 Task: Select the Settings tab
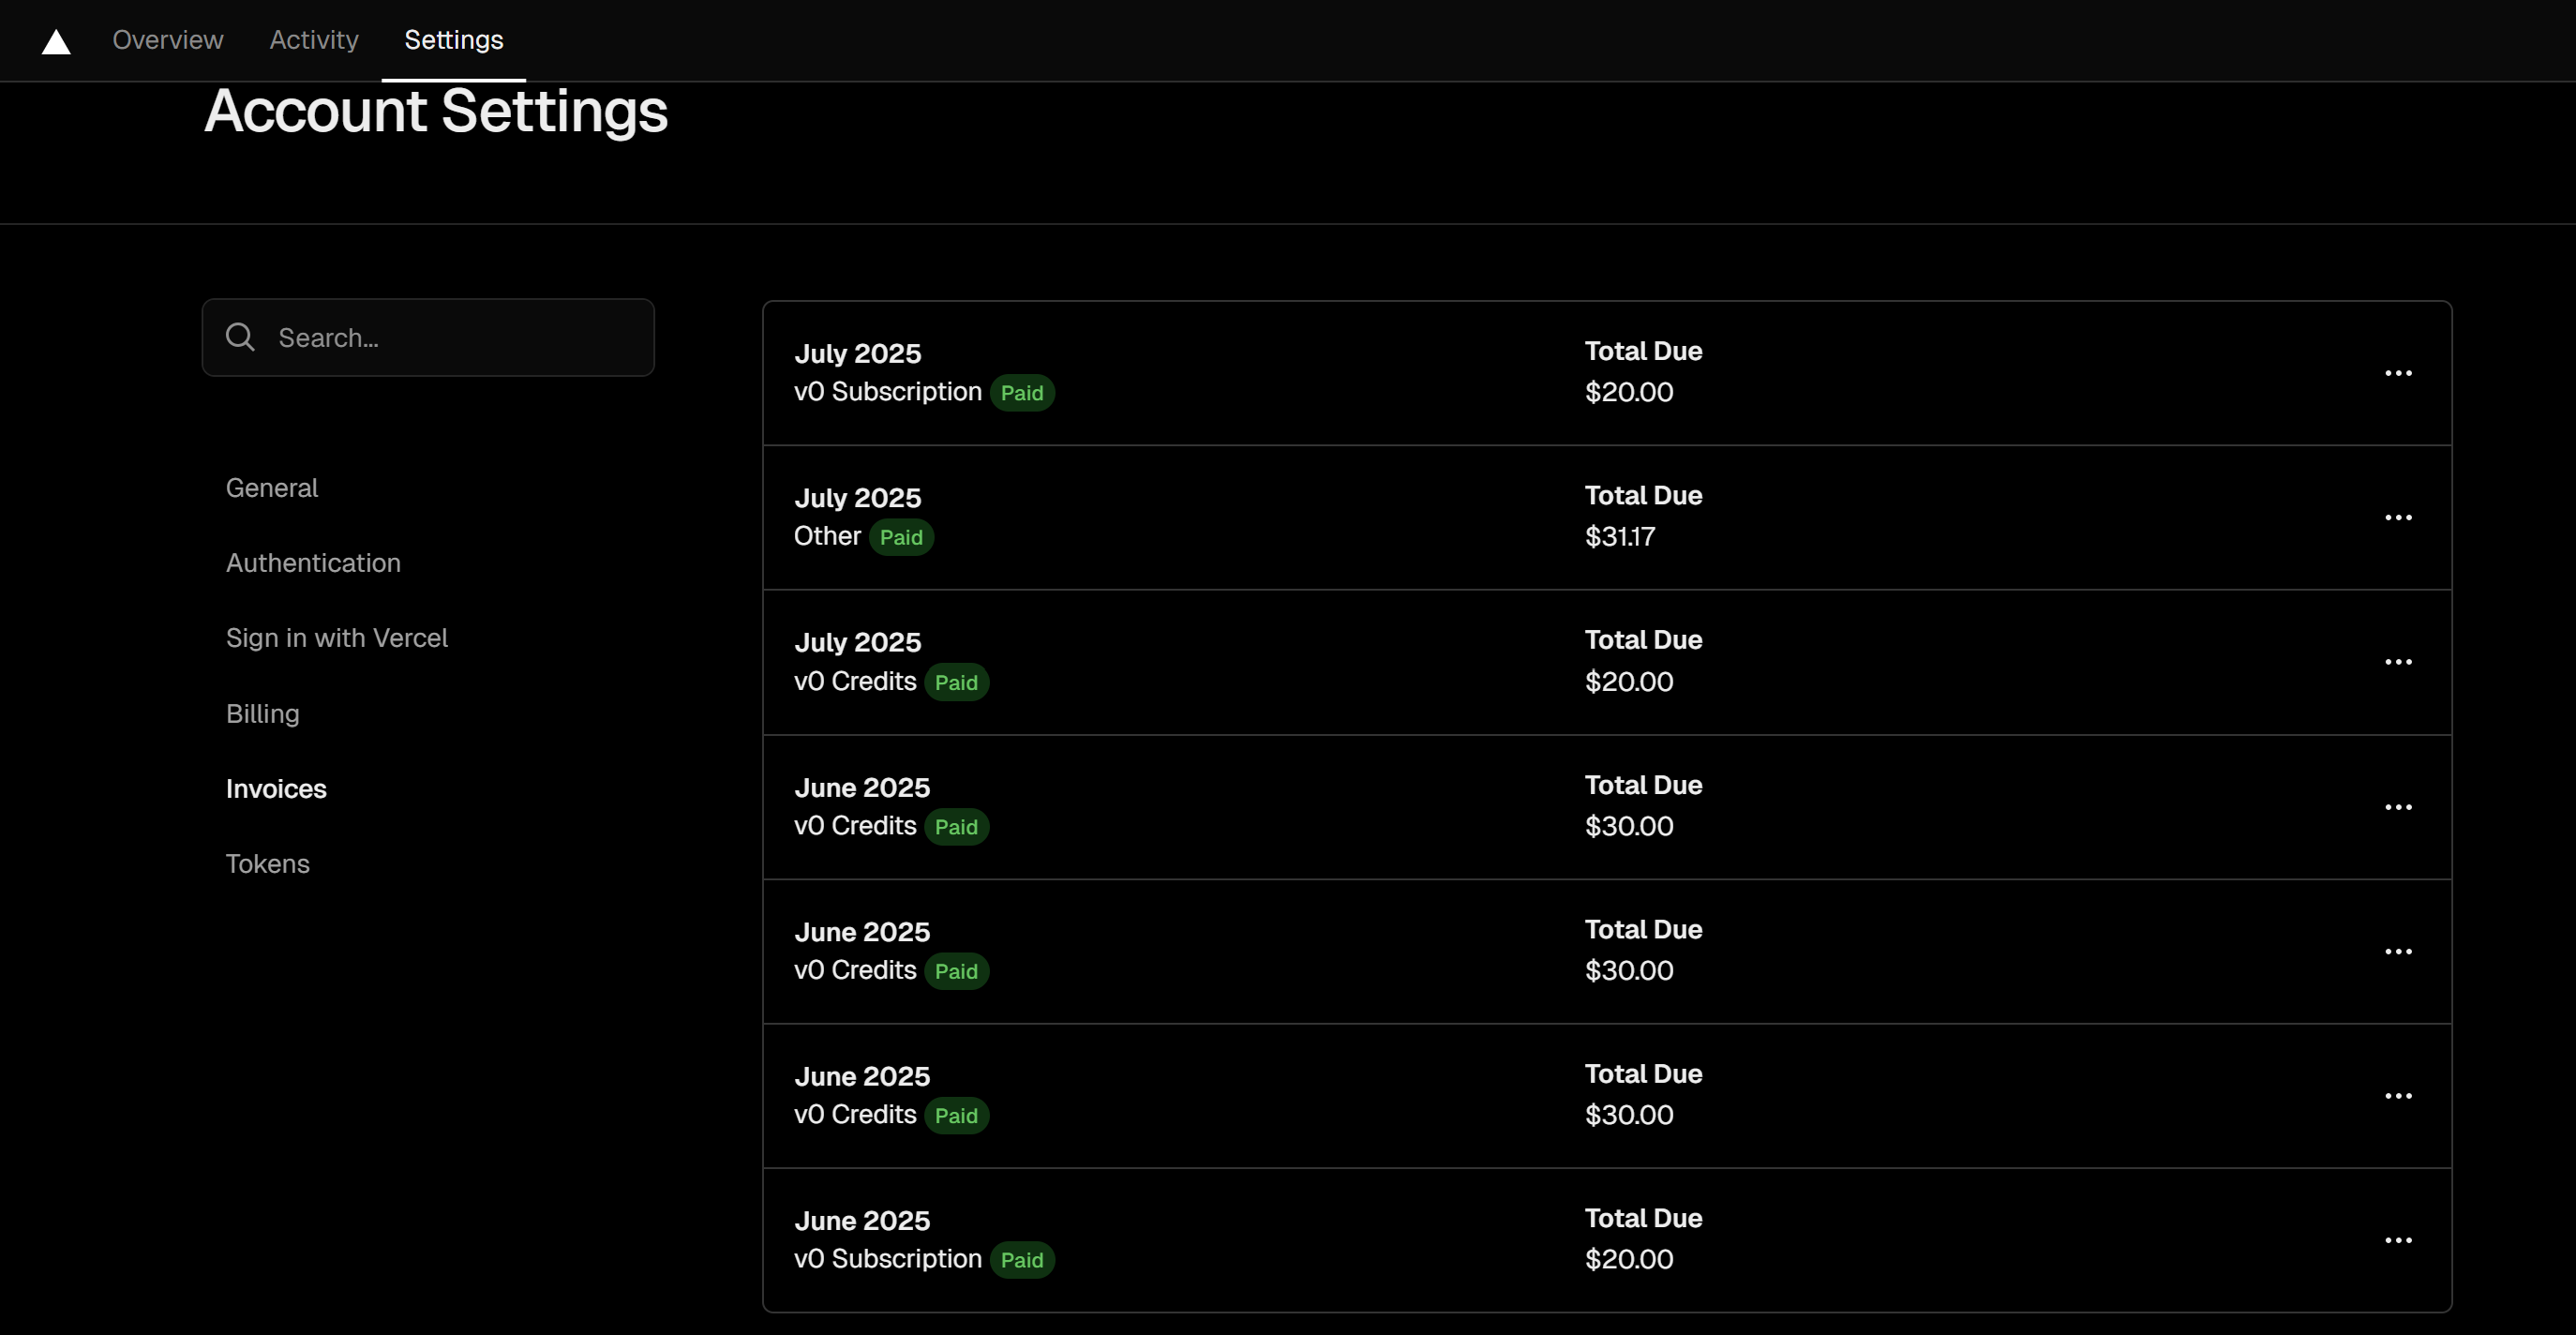click(x=453, y=40)
